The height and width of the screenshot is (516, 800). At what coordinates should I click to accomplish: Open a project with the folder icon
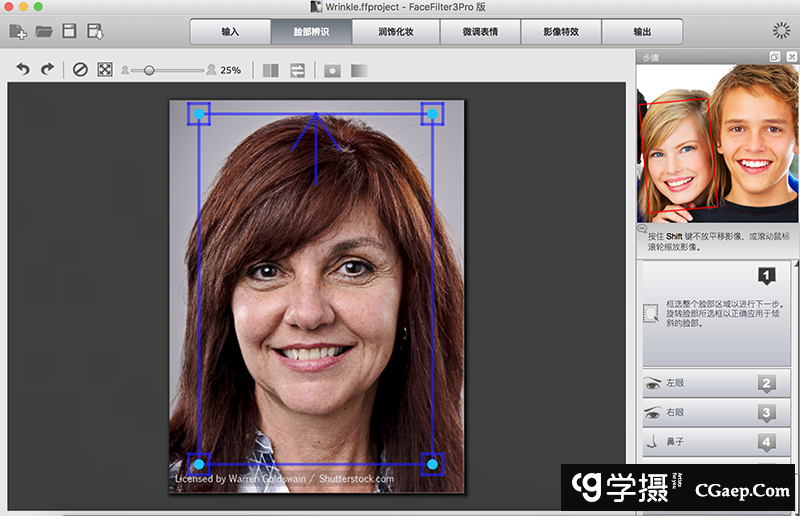(x=44, y=31)
